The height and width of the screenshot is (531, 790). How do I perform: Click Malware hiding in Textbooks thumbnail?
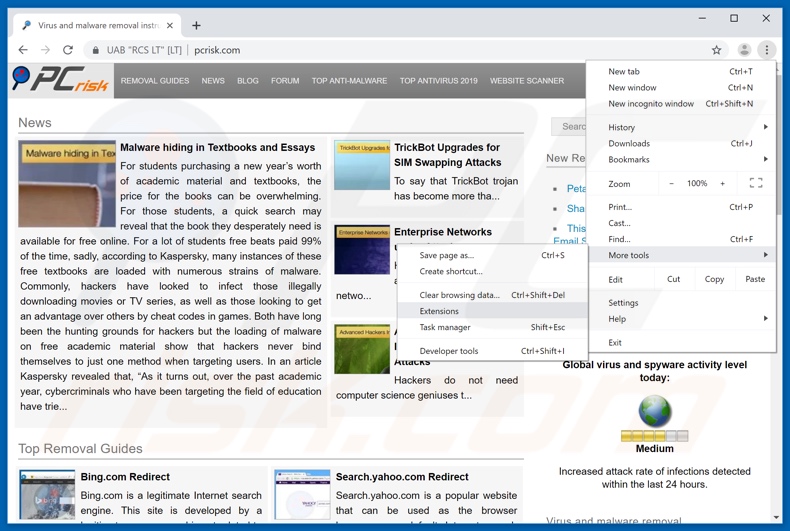pyautogui.click(x=67, y=184)
